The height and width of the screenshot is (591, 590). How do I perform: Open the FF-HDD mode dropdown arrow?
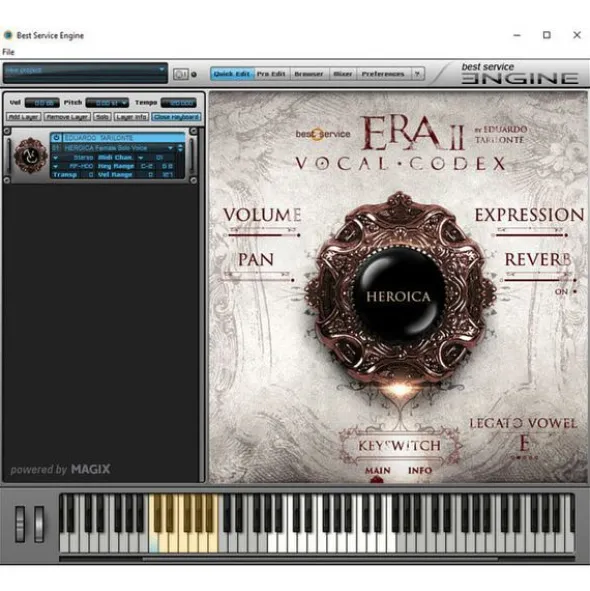pos(55,166)
